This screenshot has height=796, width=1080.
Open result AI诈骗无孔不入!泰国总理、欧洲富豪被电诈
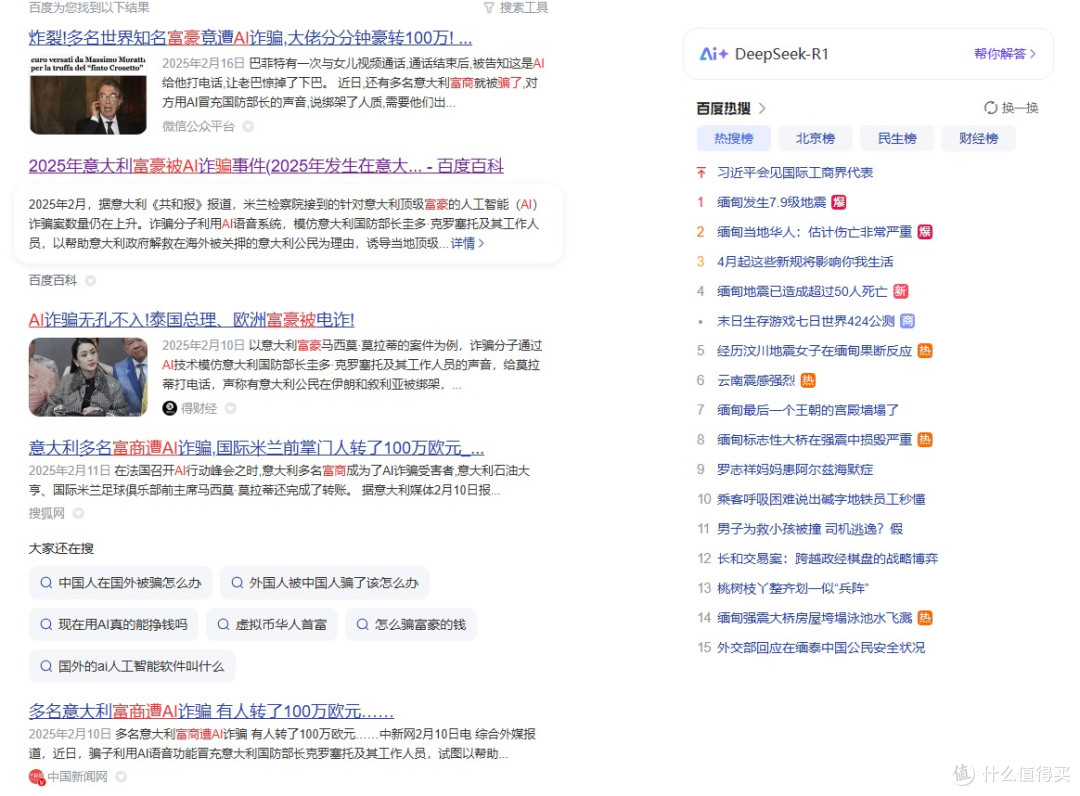[191, 320]
